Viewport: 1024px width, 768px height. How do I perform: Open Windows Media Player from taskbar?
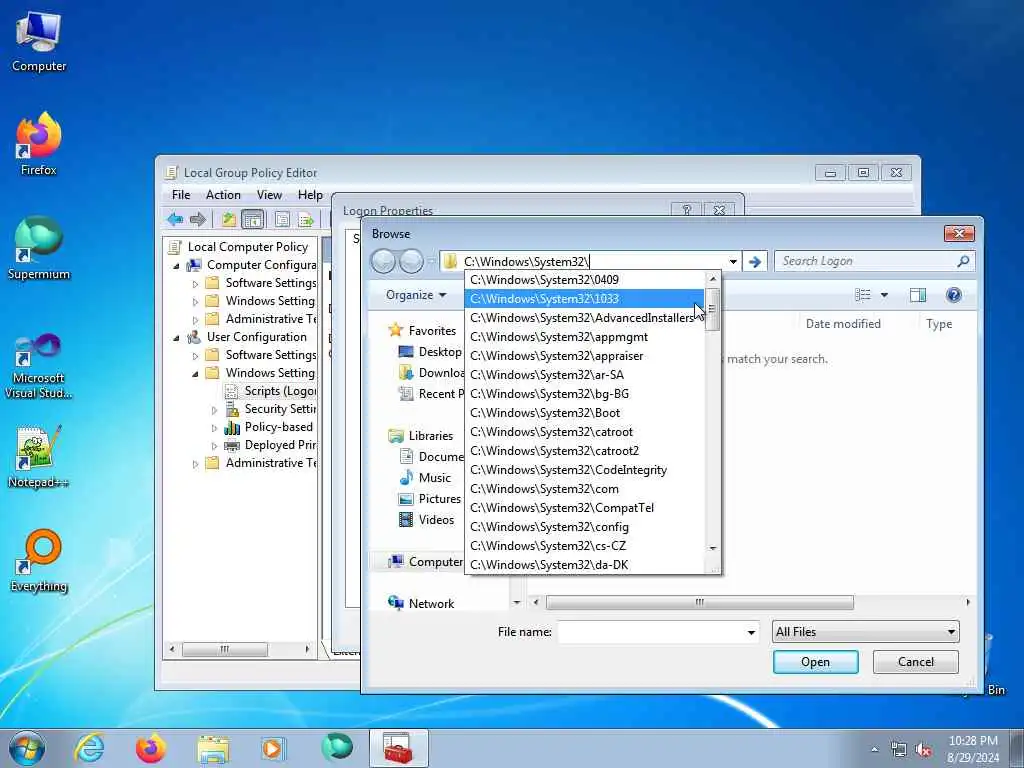(272, 748)
